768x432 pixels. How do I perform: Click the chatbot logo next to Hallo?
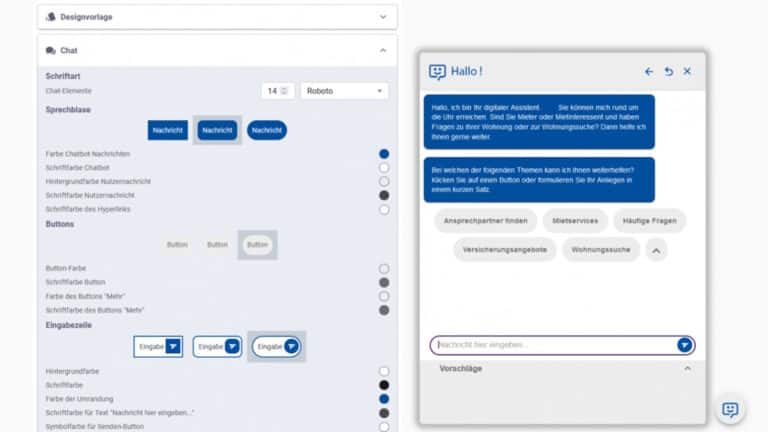[x=437, y=72]
